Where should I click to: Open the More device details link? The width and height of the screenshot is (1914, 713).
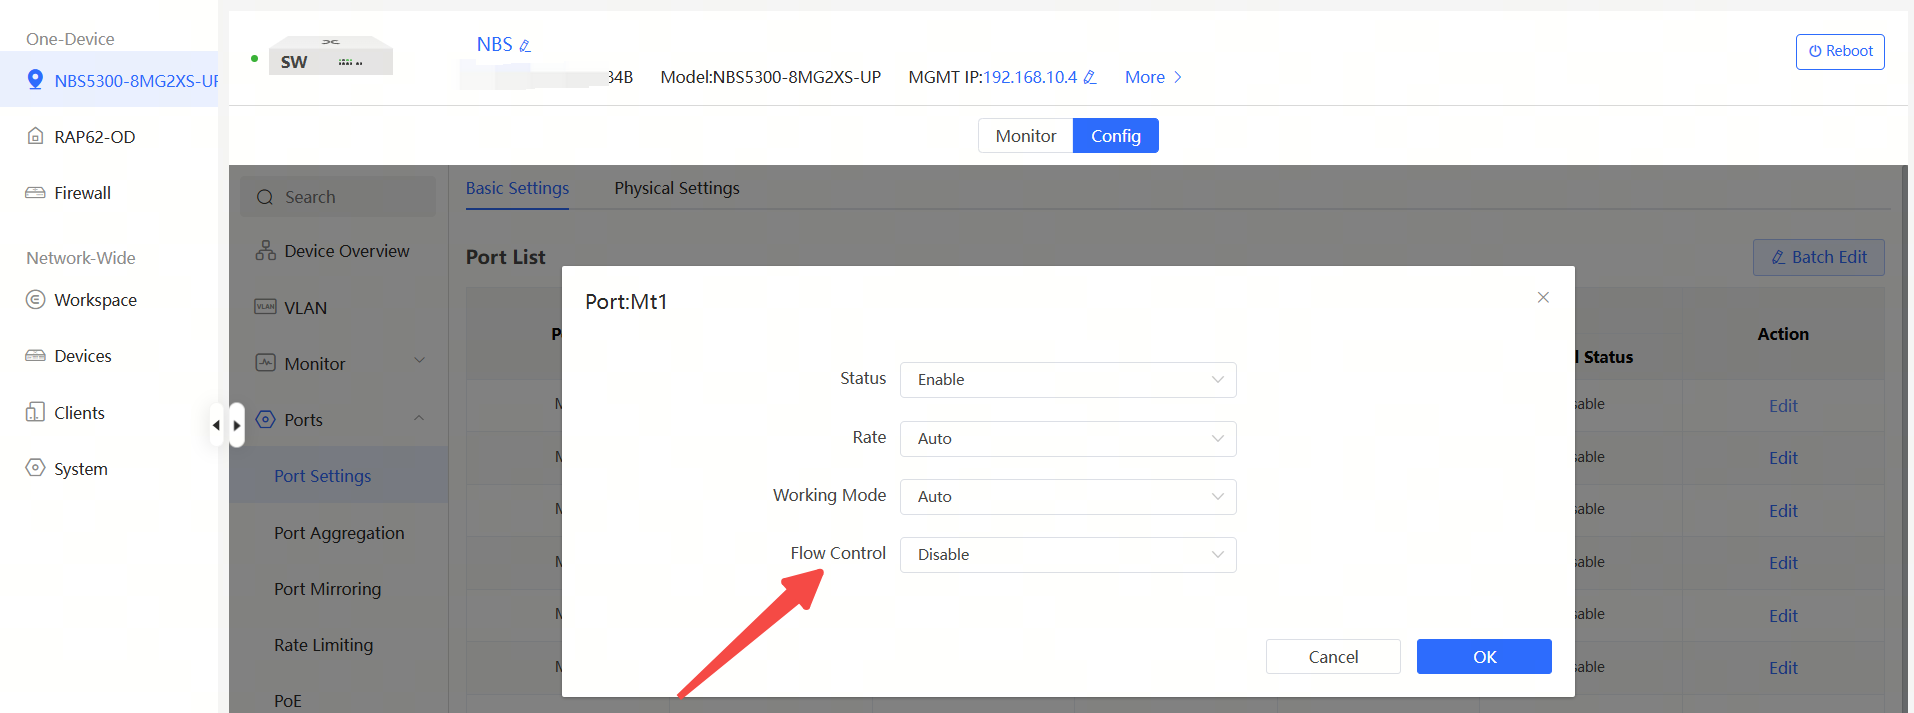point(1152,78)
